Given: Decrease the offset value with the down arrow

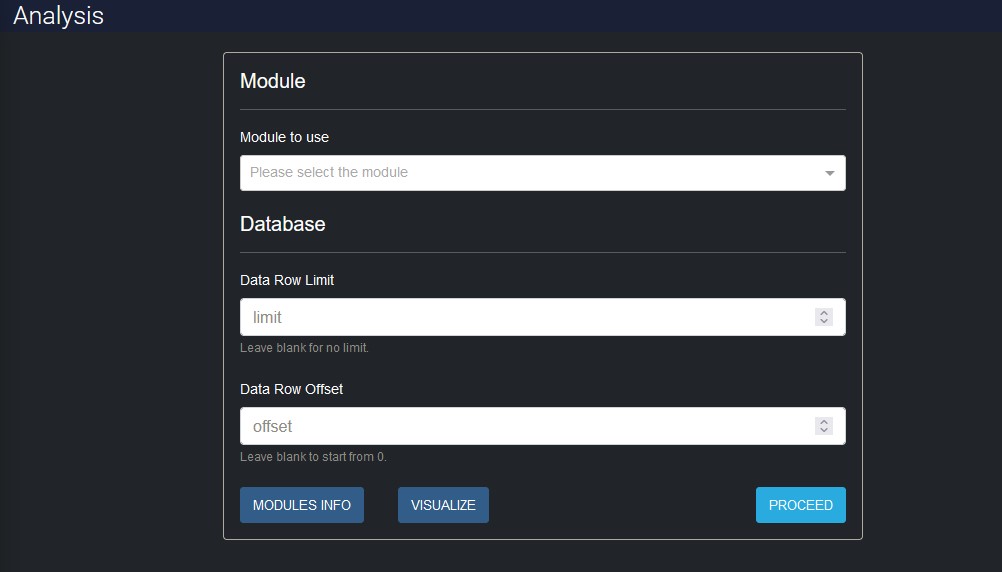Looking at the screenshot, I should click(824, 431).
